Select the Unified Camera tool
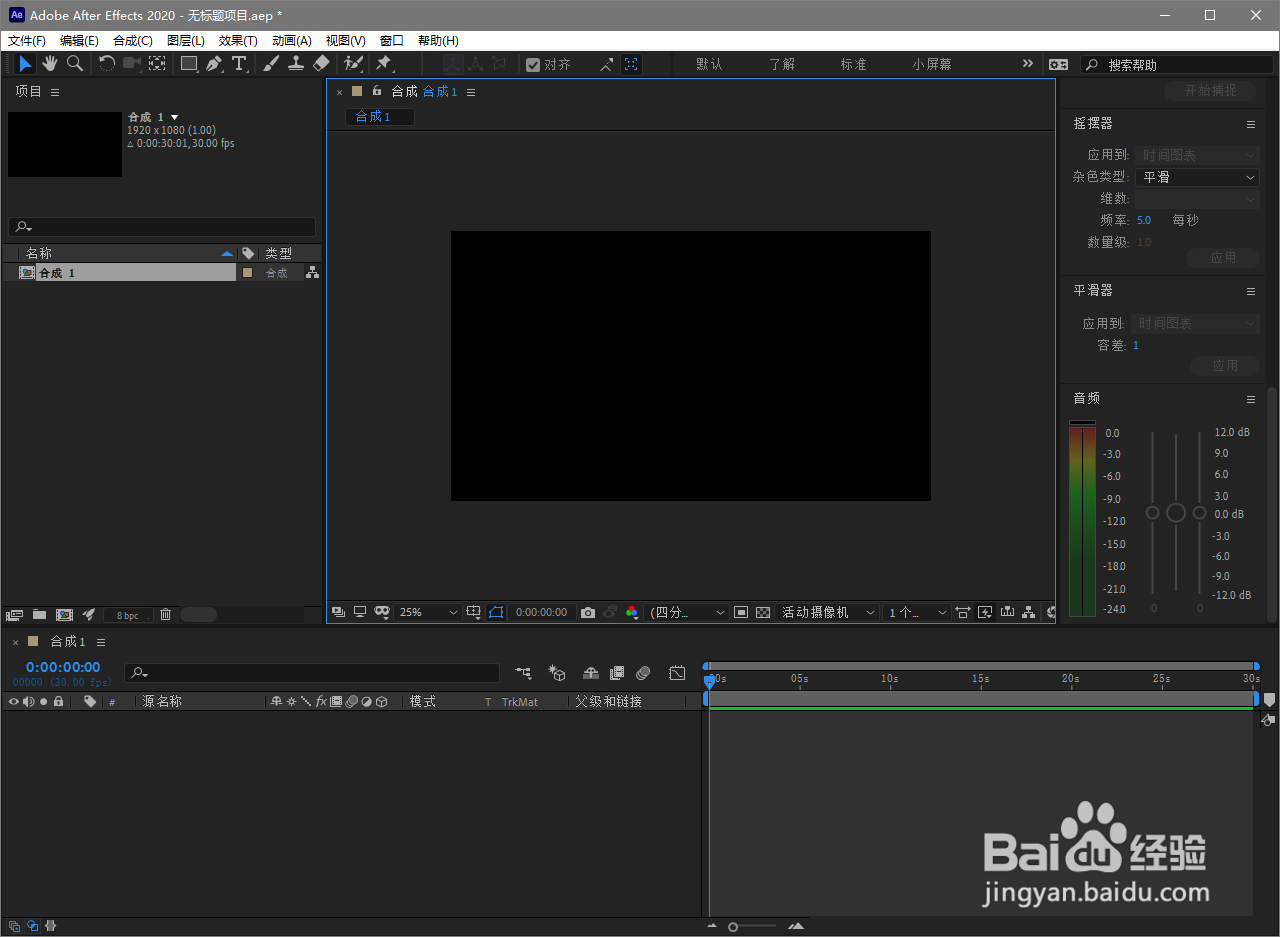Screen dimensions: 1280x937 point(132,64)
